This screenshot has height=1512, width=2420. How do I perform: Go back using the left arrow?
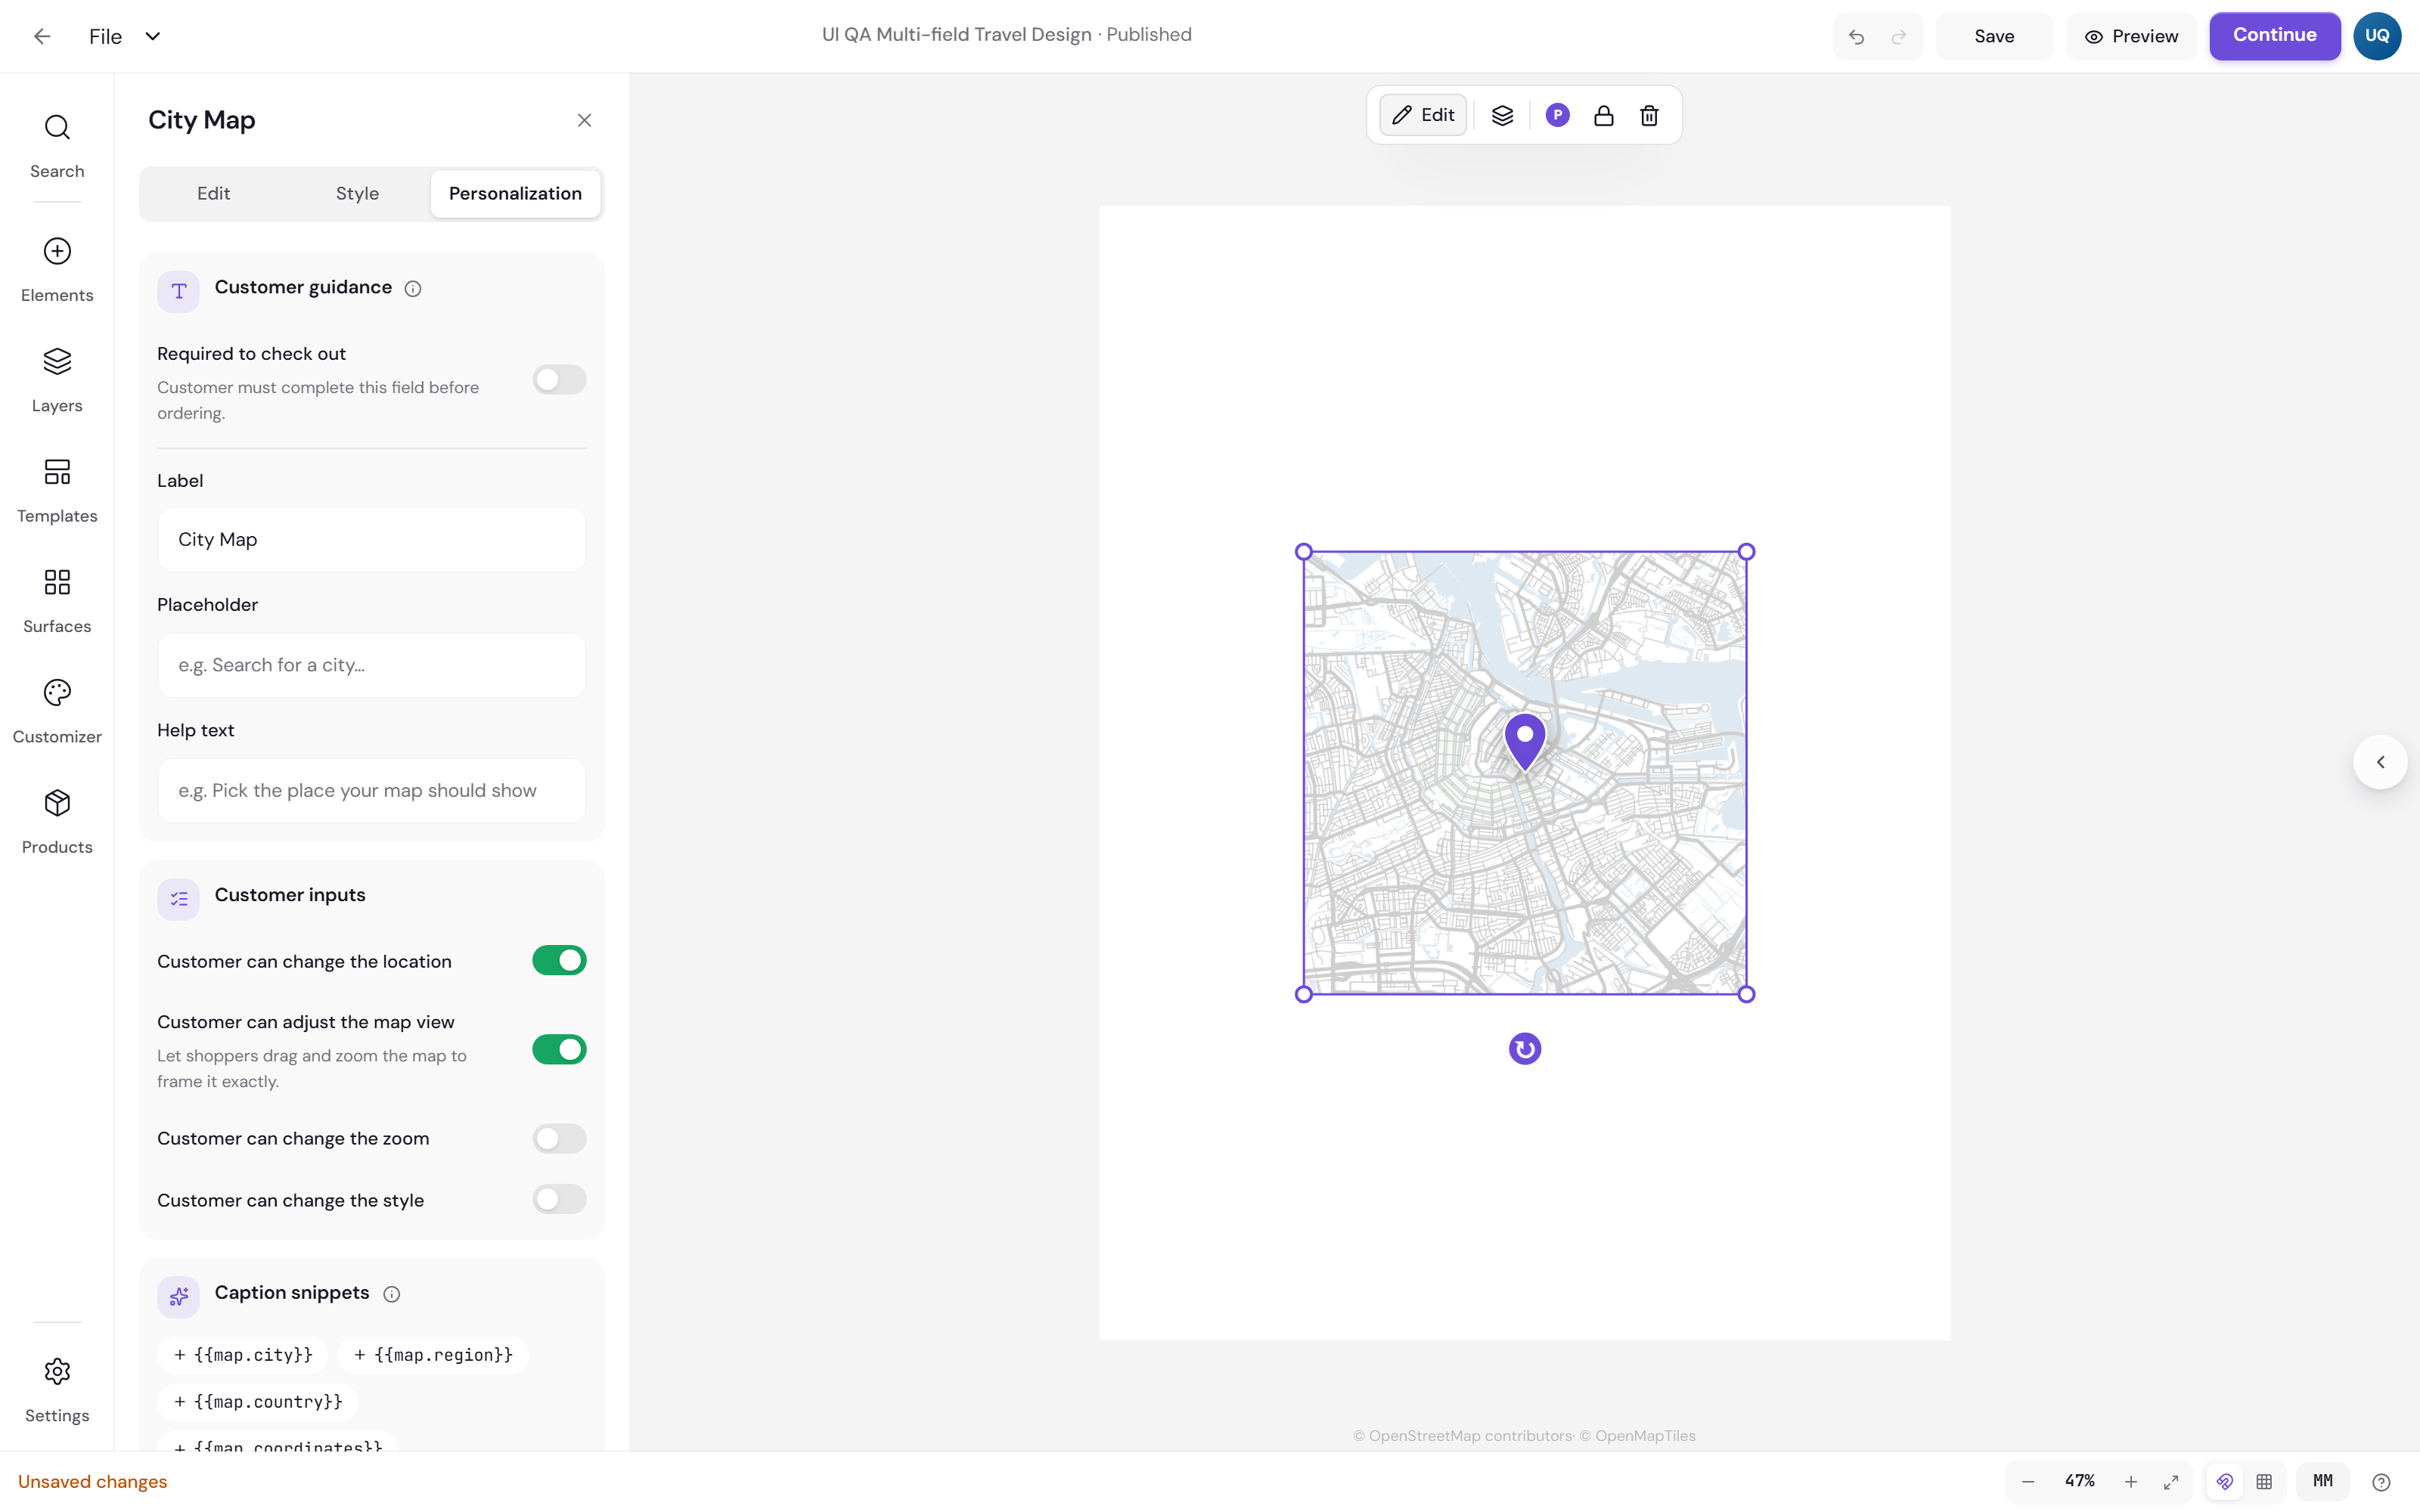click(42, 36)
